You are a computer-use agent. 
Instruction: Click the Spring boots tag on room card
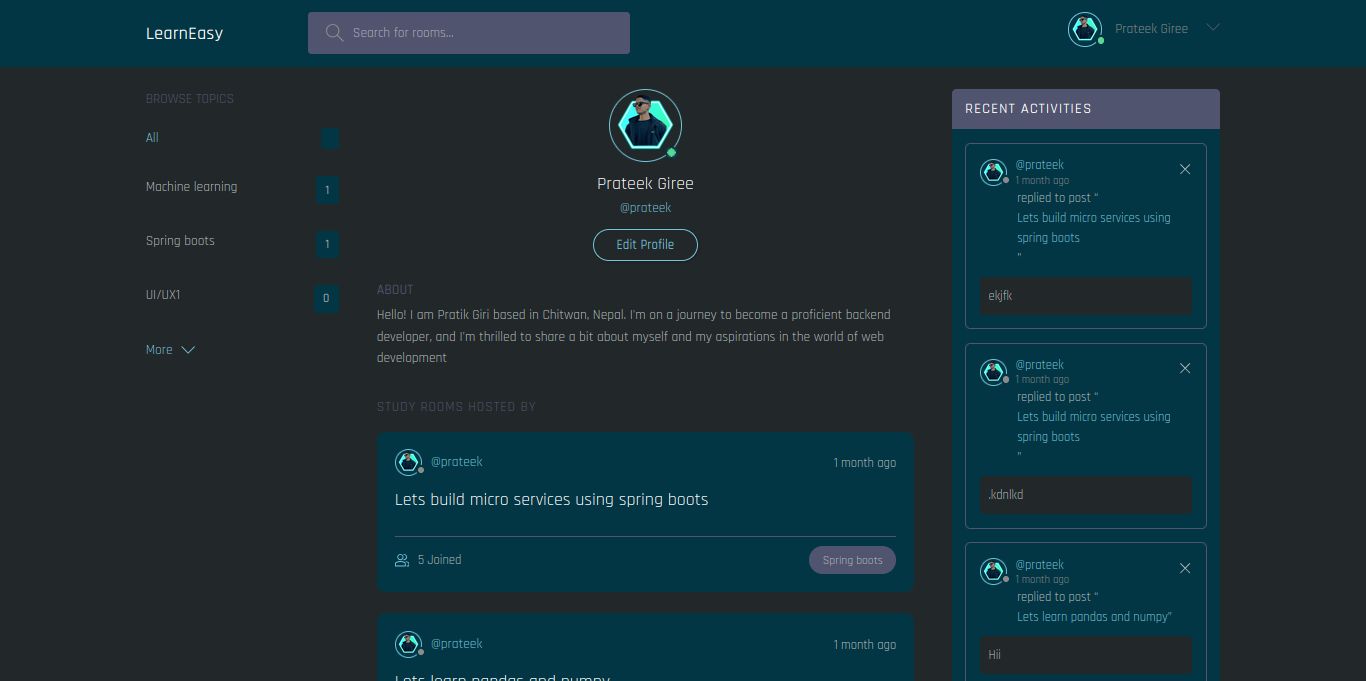pos(852,560)
